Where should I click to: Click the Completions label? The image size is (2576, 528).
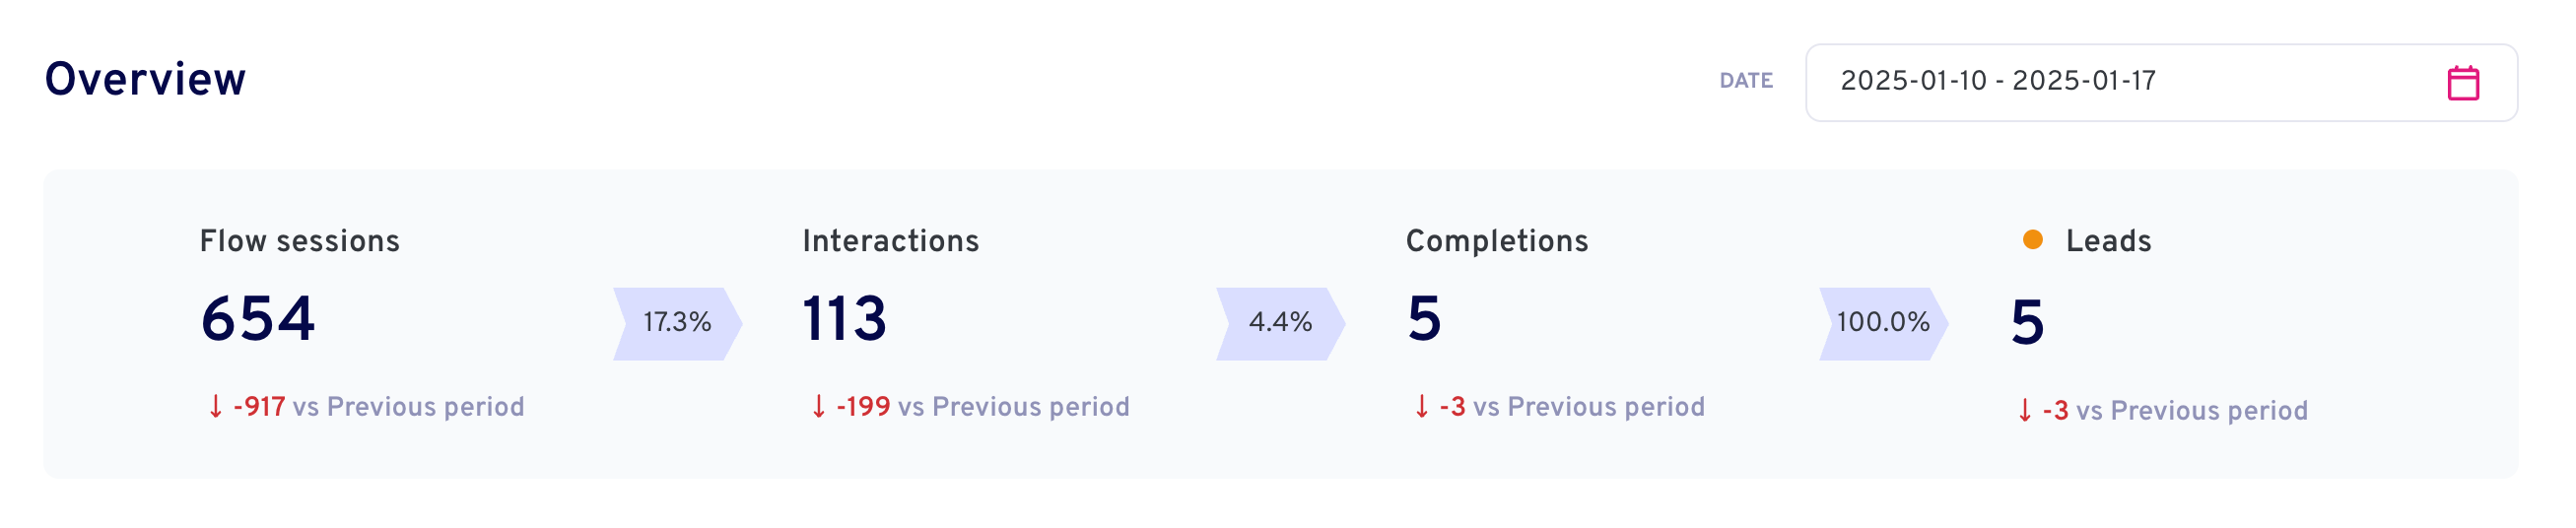[x=1496, y=241]
